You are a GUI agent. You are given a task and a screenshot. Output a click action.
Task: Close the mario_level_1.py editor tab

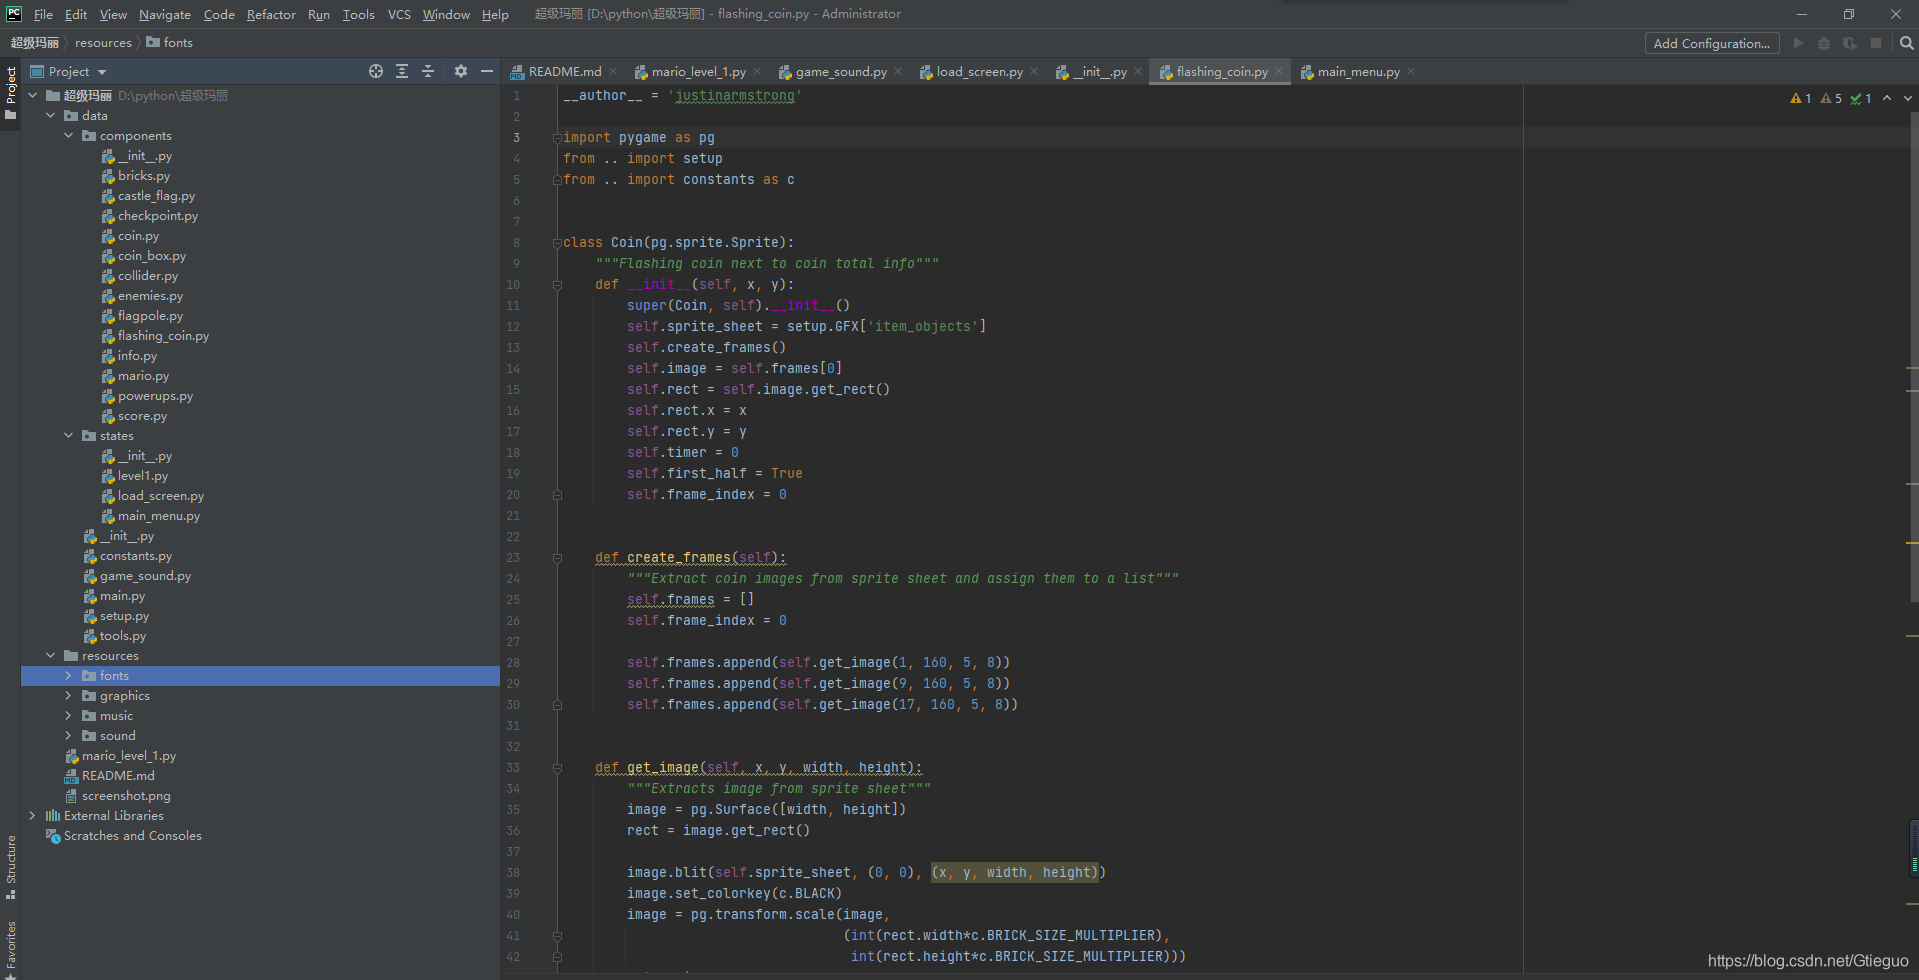757,71
